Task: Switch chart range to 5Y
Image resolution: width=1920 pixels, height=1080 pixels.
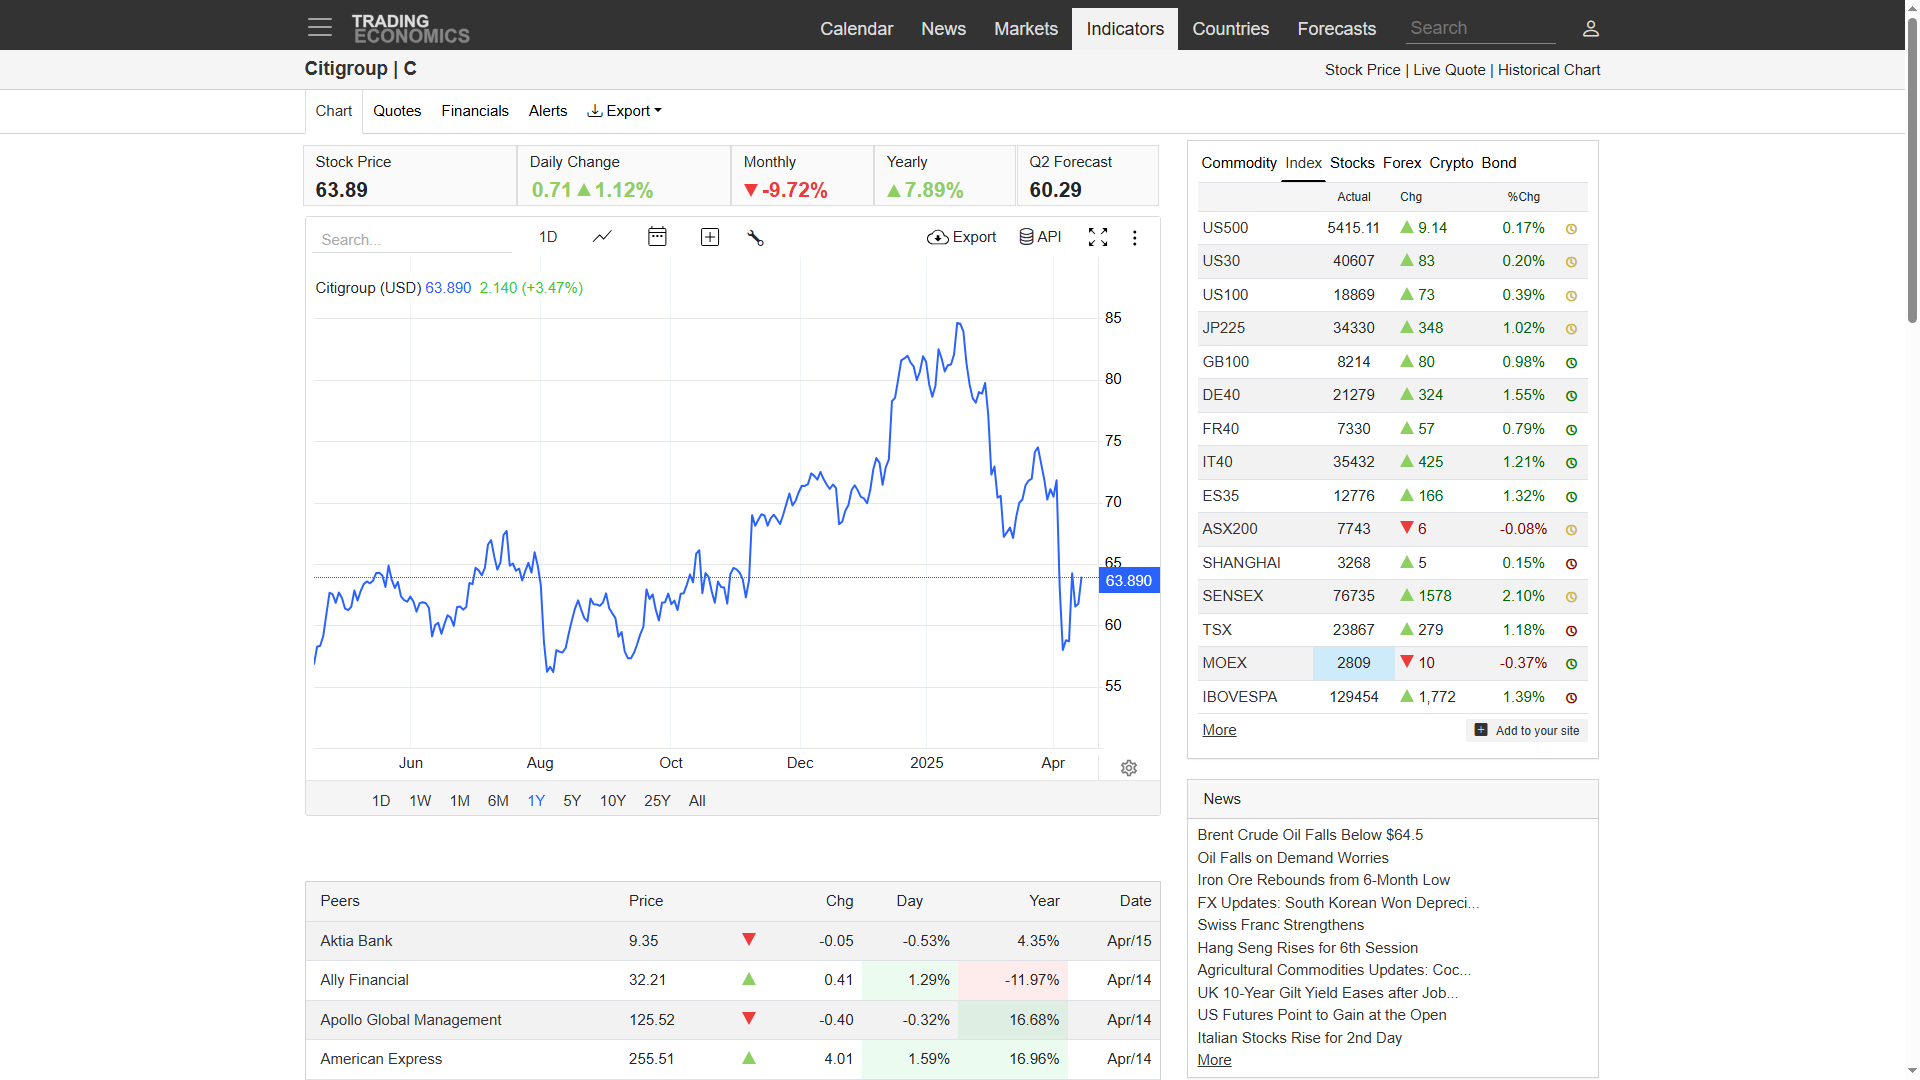Action: 572,801
